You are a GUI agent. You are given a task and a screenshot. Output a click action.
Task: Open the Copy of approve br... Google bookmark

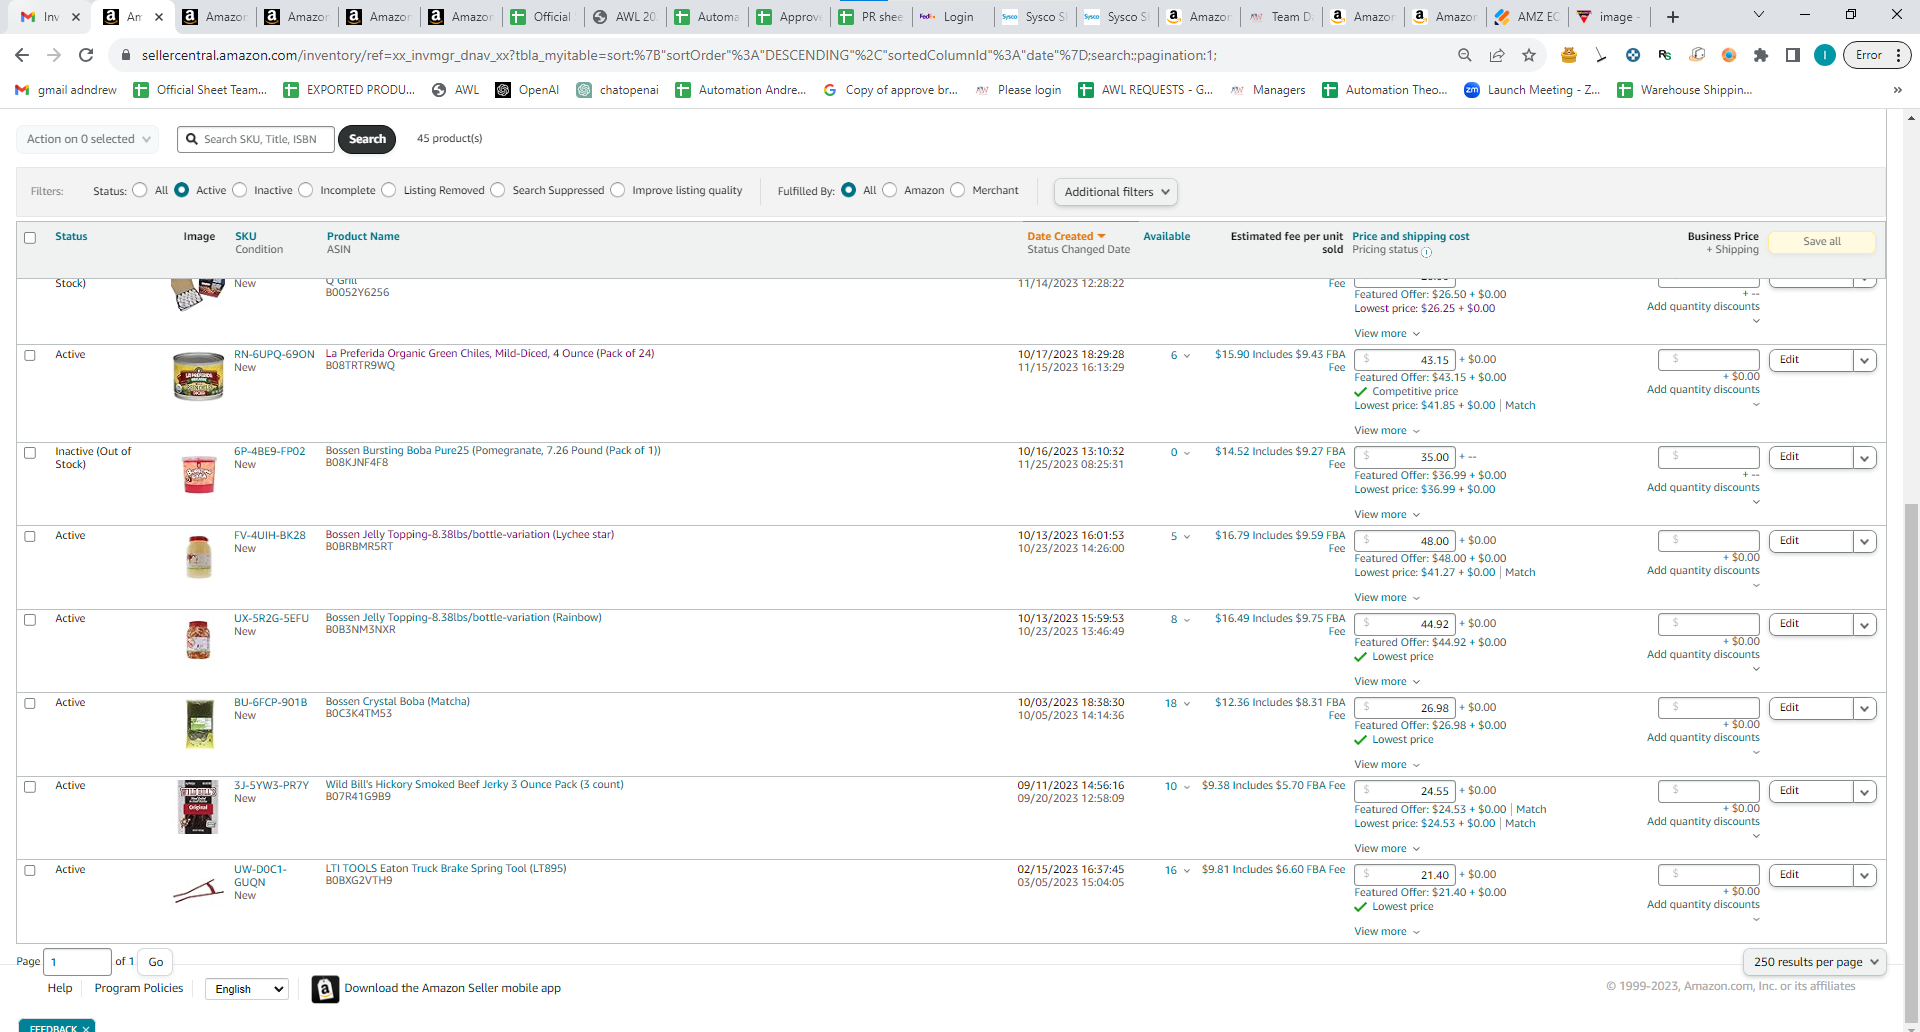890,90
